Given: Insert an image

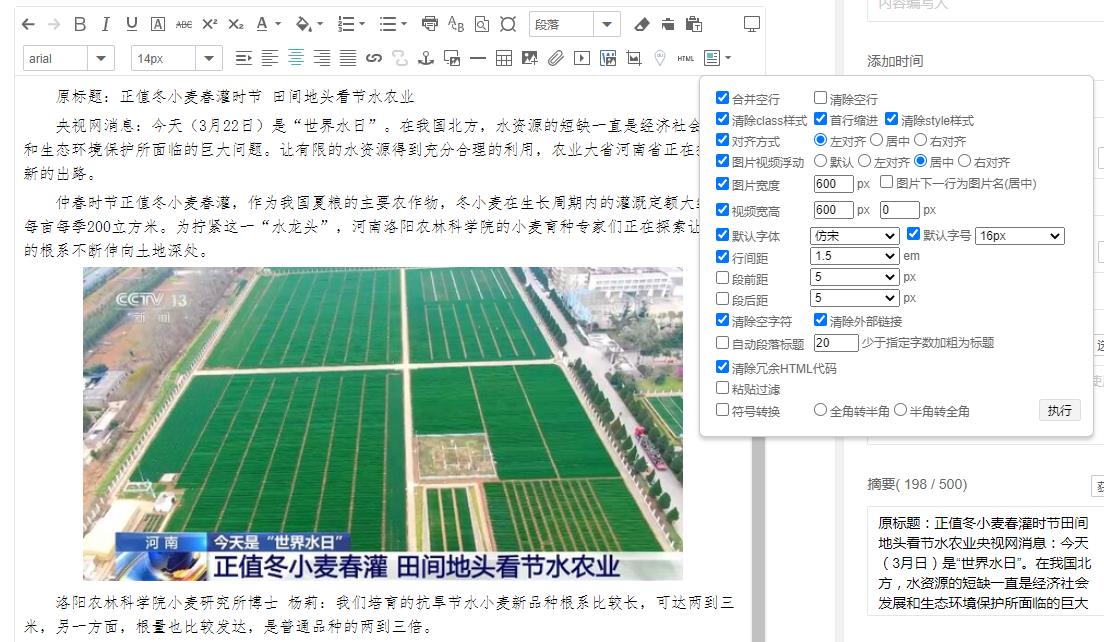Looking at the screenshot, I should [x=529, y=58].
